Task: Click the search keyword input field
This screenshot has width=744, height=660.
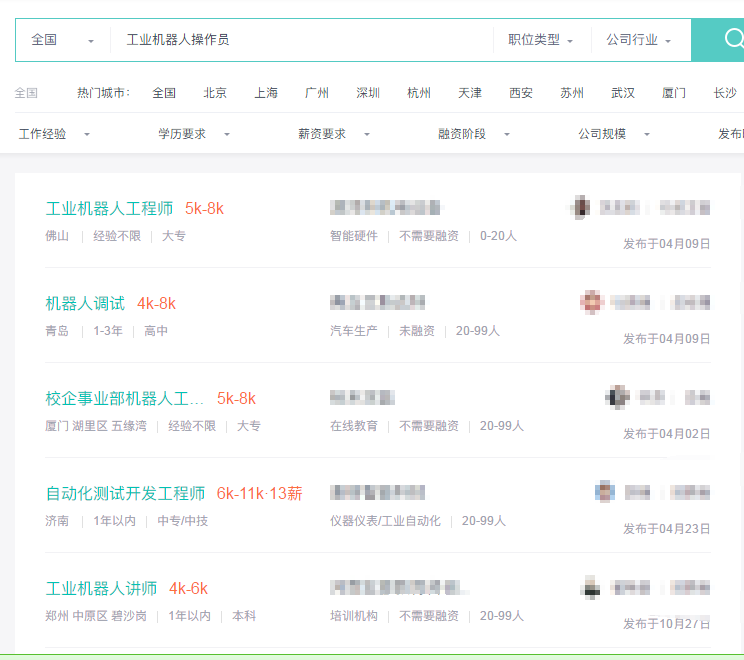Action: (300, 40)
